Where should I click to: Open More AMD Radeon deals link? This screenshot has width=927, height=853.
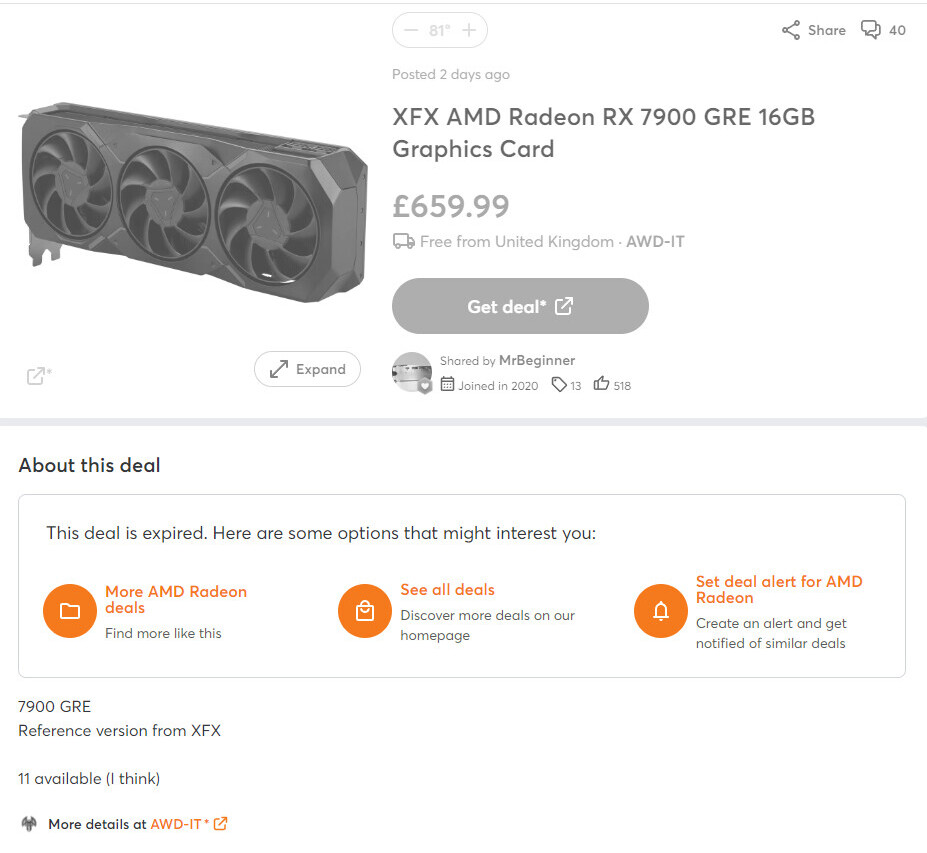(176, 599)
